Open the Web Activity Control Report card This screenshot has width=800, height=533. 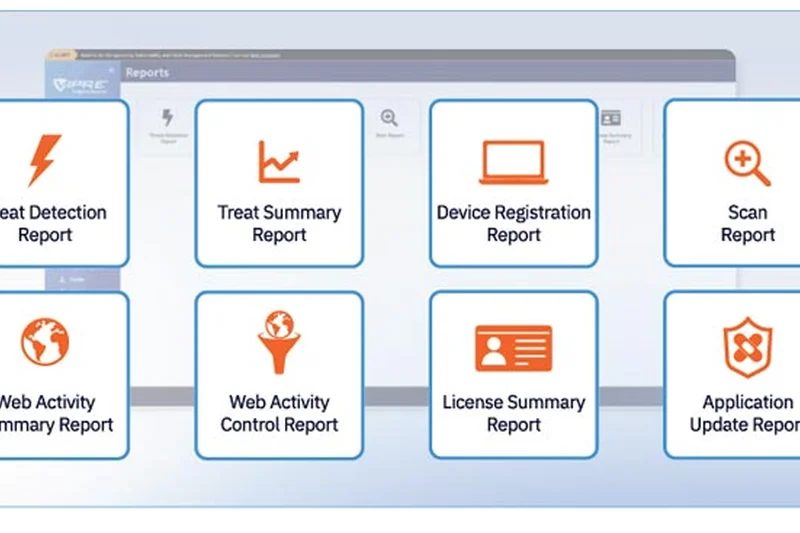pyautogui.click(x=279, y=375)
